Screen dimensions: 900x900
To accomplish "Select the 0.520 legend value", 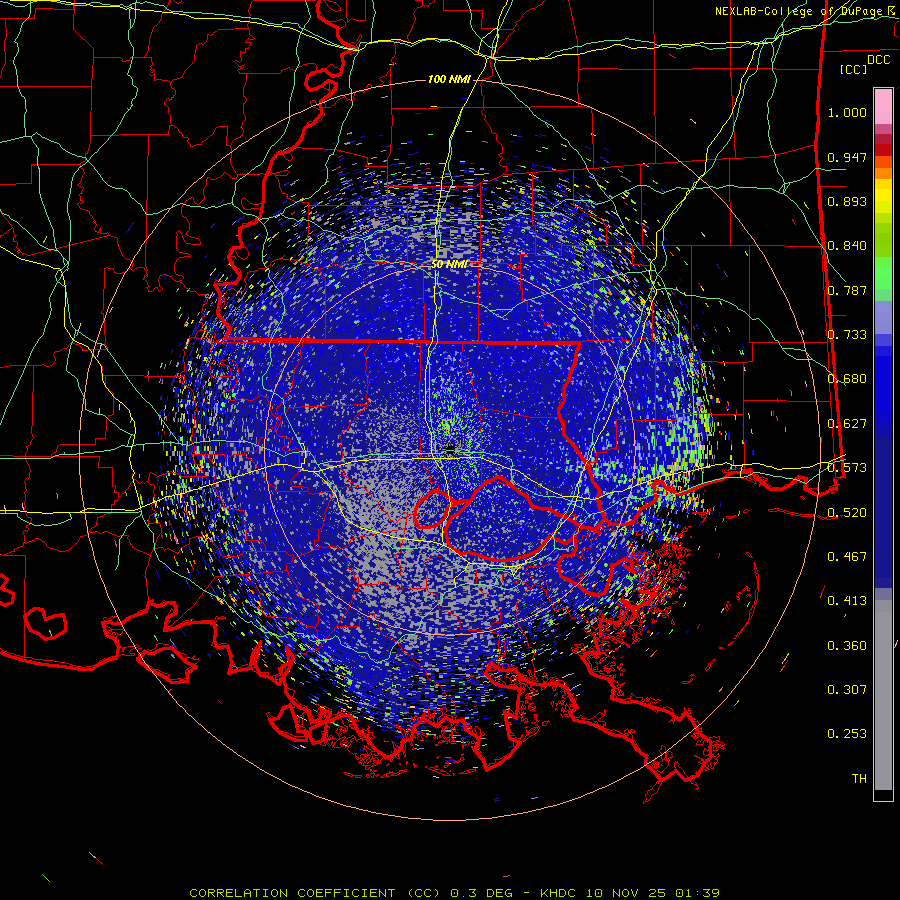I will coord(847,513).
